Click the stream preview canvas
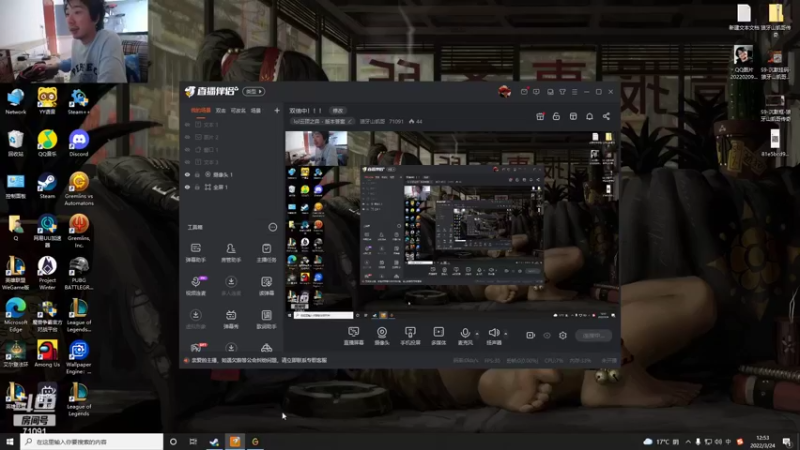This screenshot has height=450, width=800. 451,226
